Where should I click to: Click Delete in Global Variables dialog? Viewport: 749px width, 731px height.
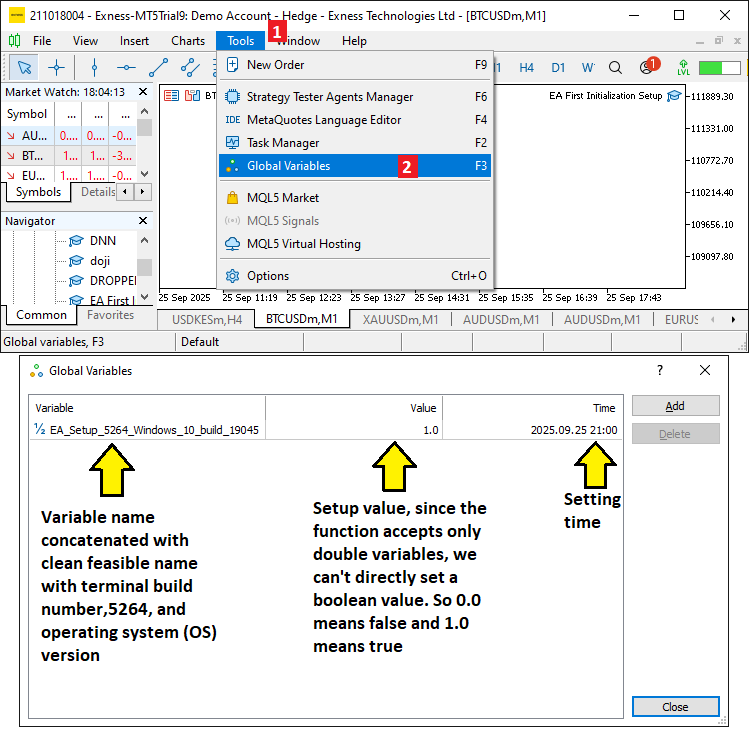pos(675,434)
